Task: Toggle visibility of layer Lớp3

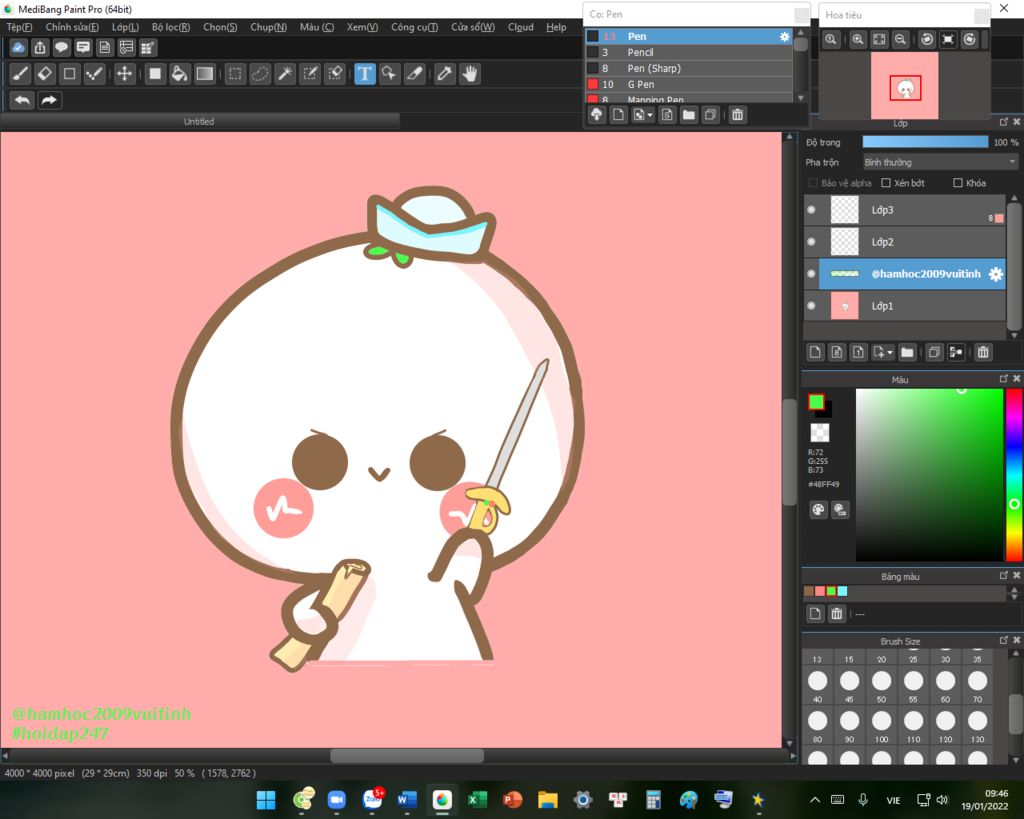Action: (812, 210)
